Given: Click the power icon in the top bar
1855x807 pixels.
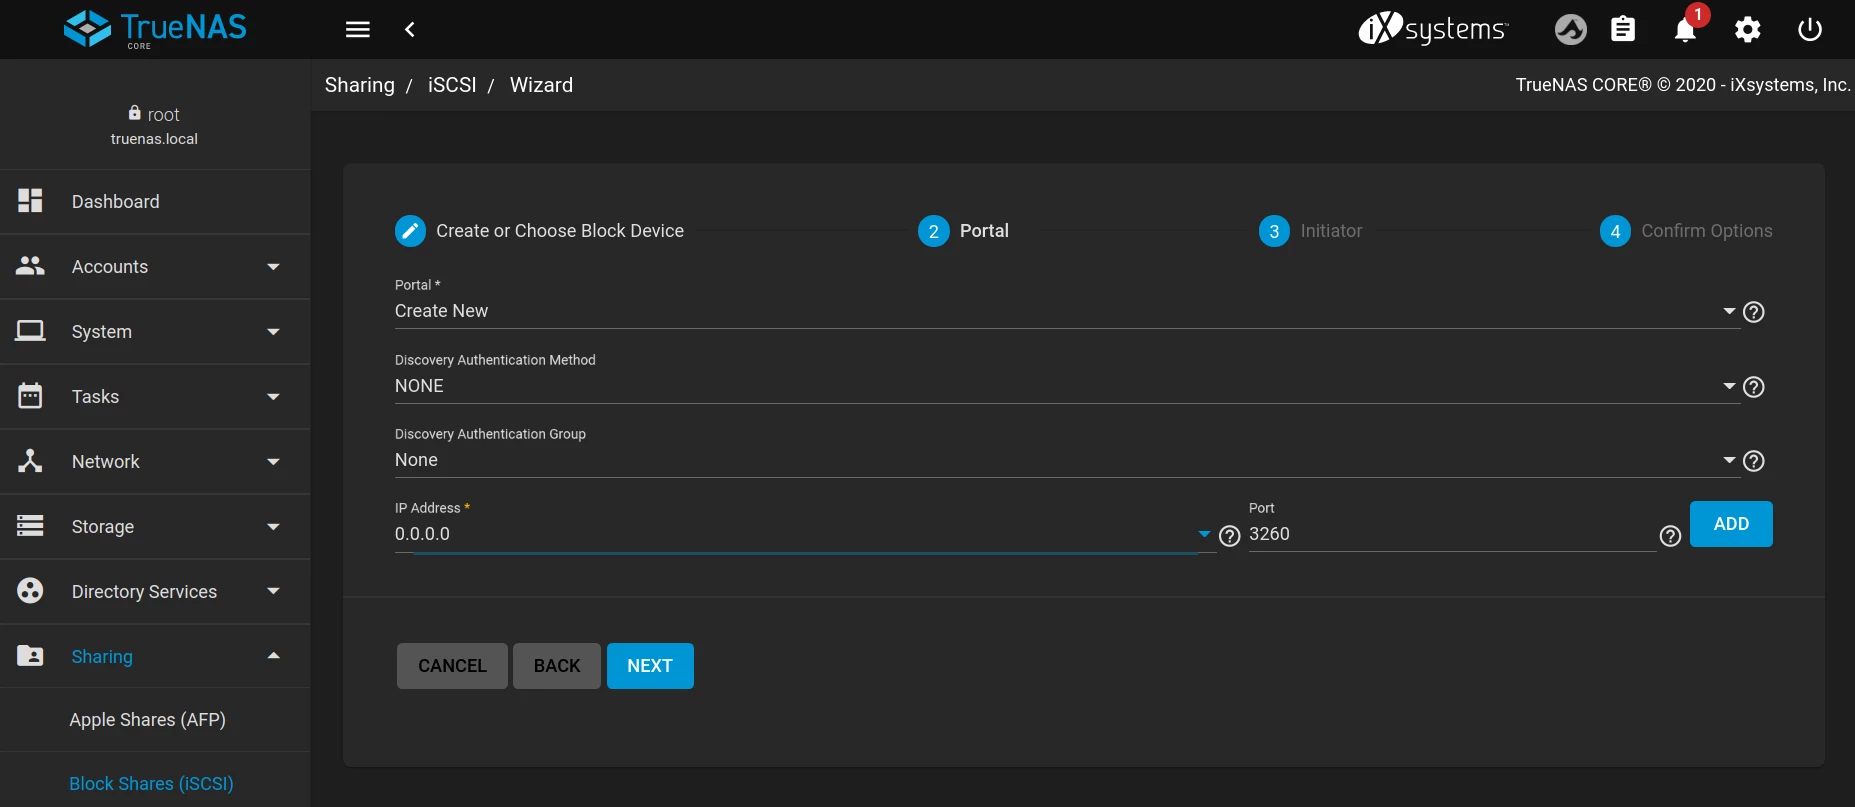Looking at the screenshot, I should click(x=1809, y=30).
